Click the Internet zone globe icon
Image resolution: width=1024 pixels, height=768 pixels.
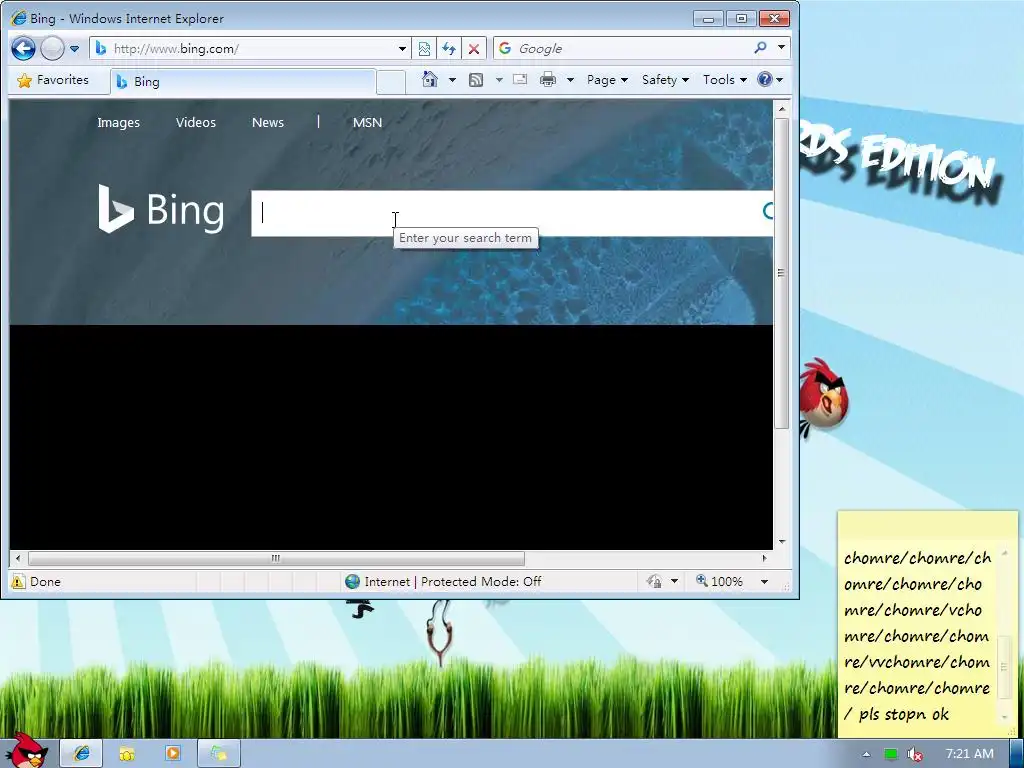coord(353,581)
